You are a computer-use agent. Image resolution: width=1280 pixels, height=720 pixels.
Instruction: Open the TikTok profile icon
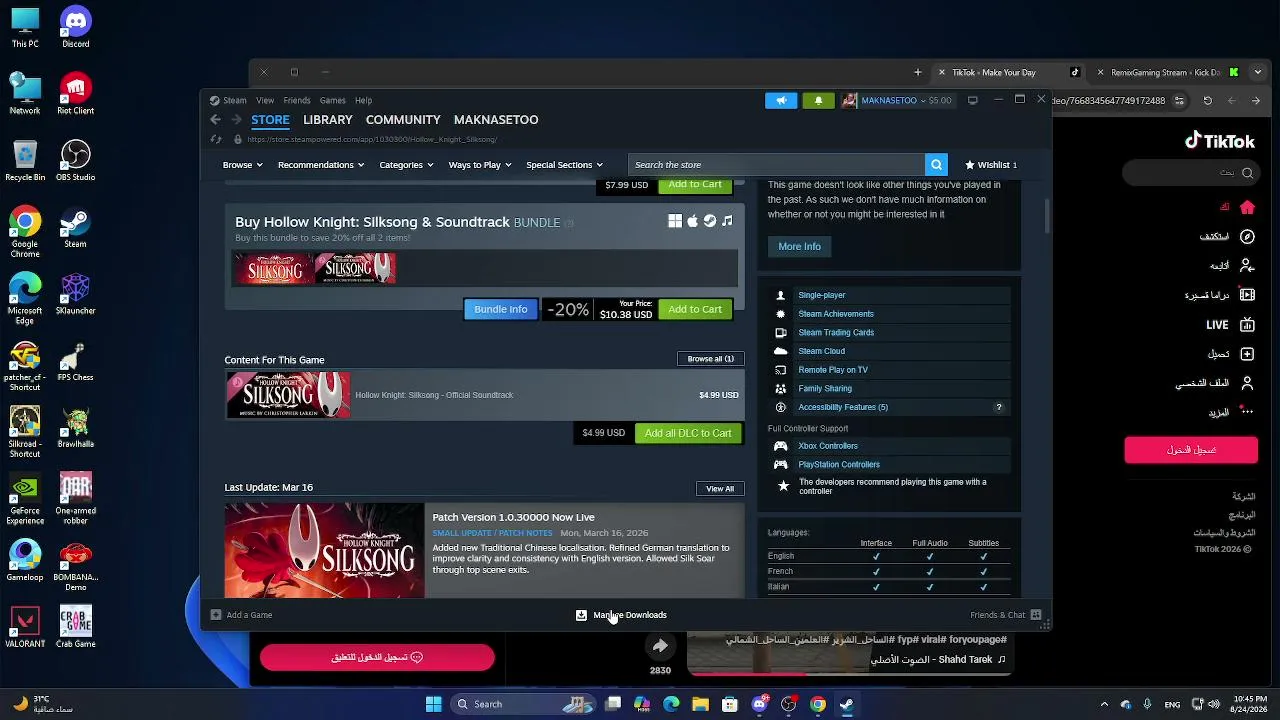click(x=1247, y=383)
